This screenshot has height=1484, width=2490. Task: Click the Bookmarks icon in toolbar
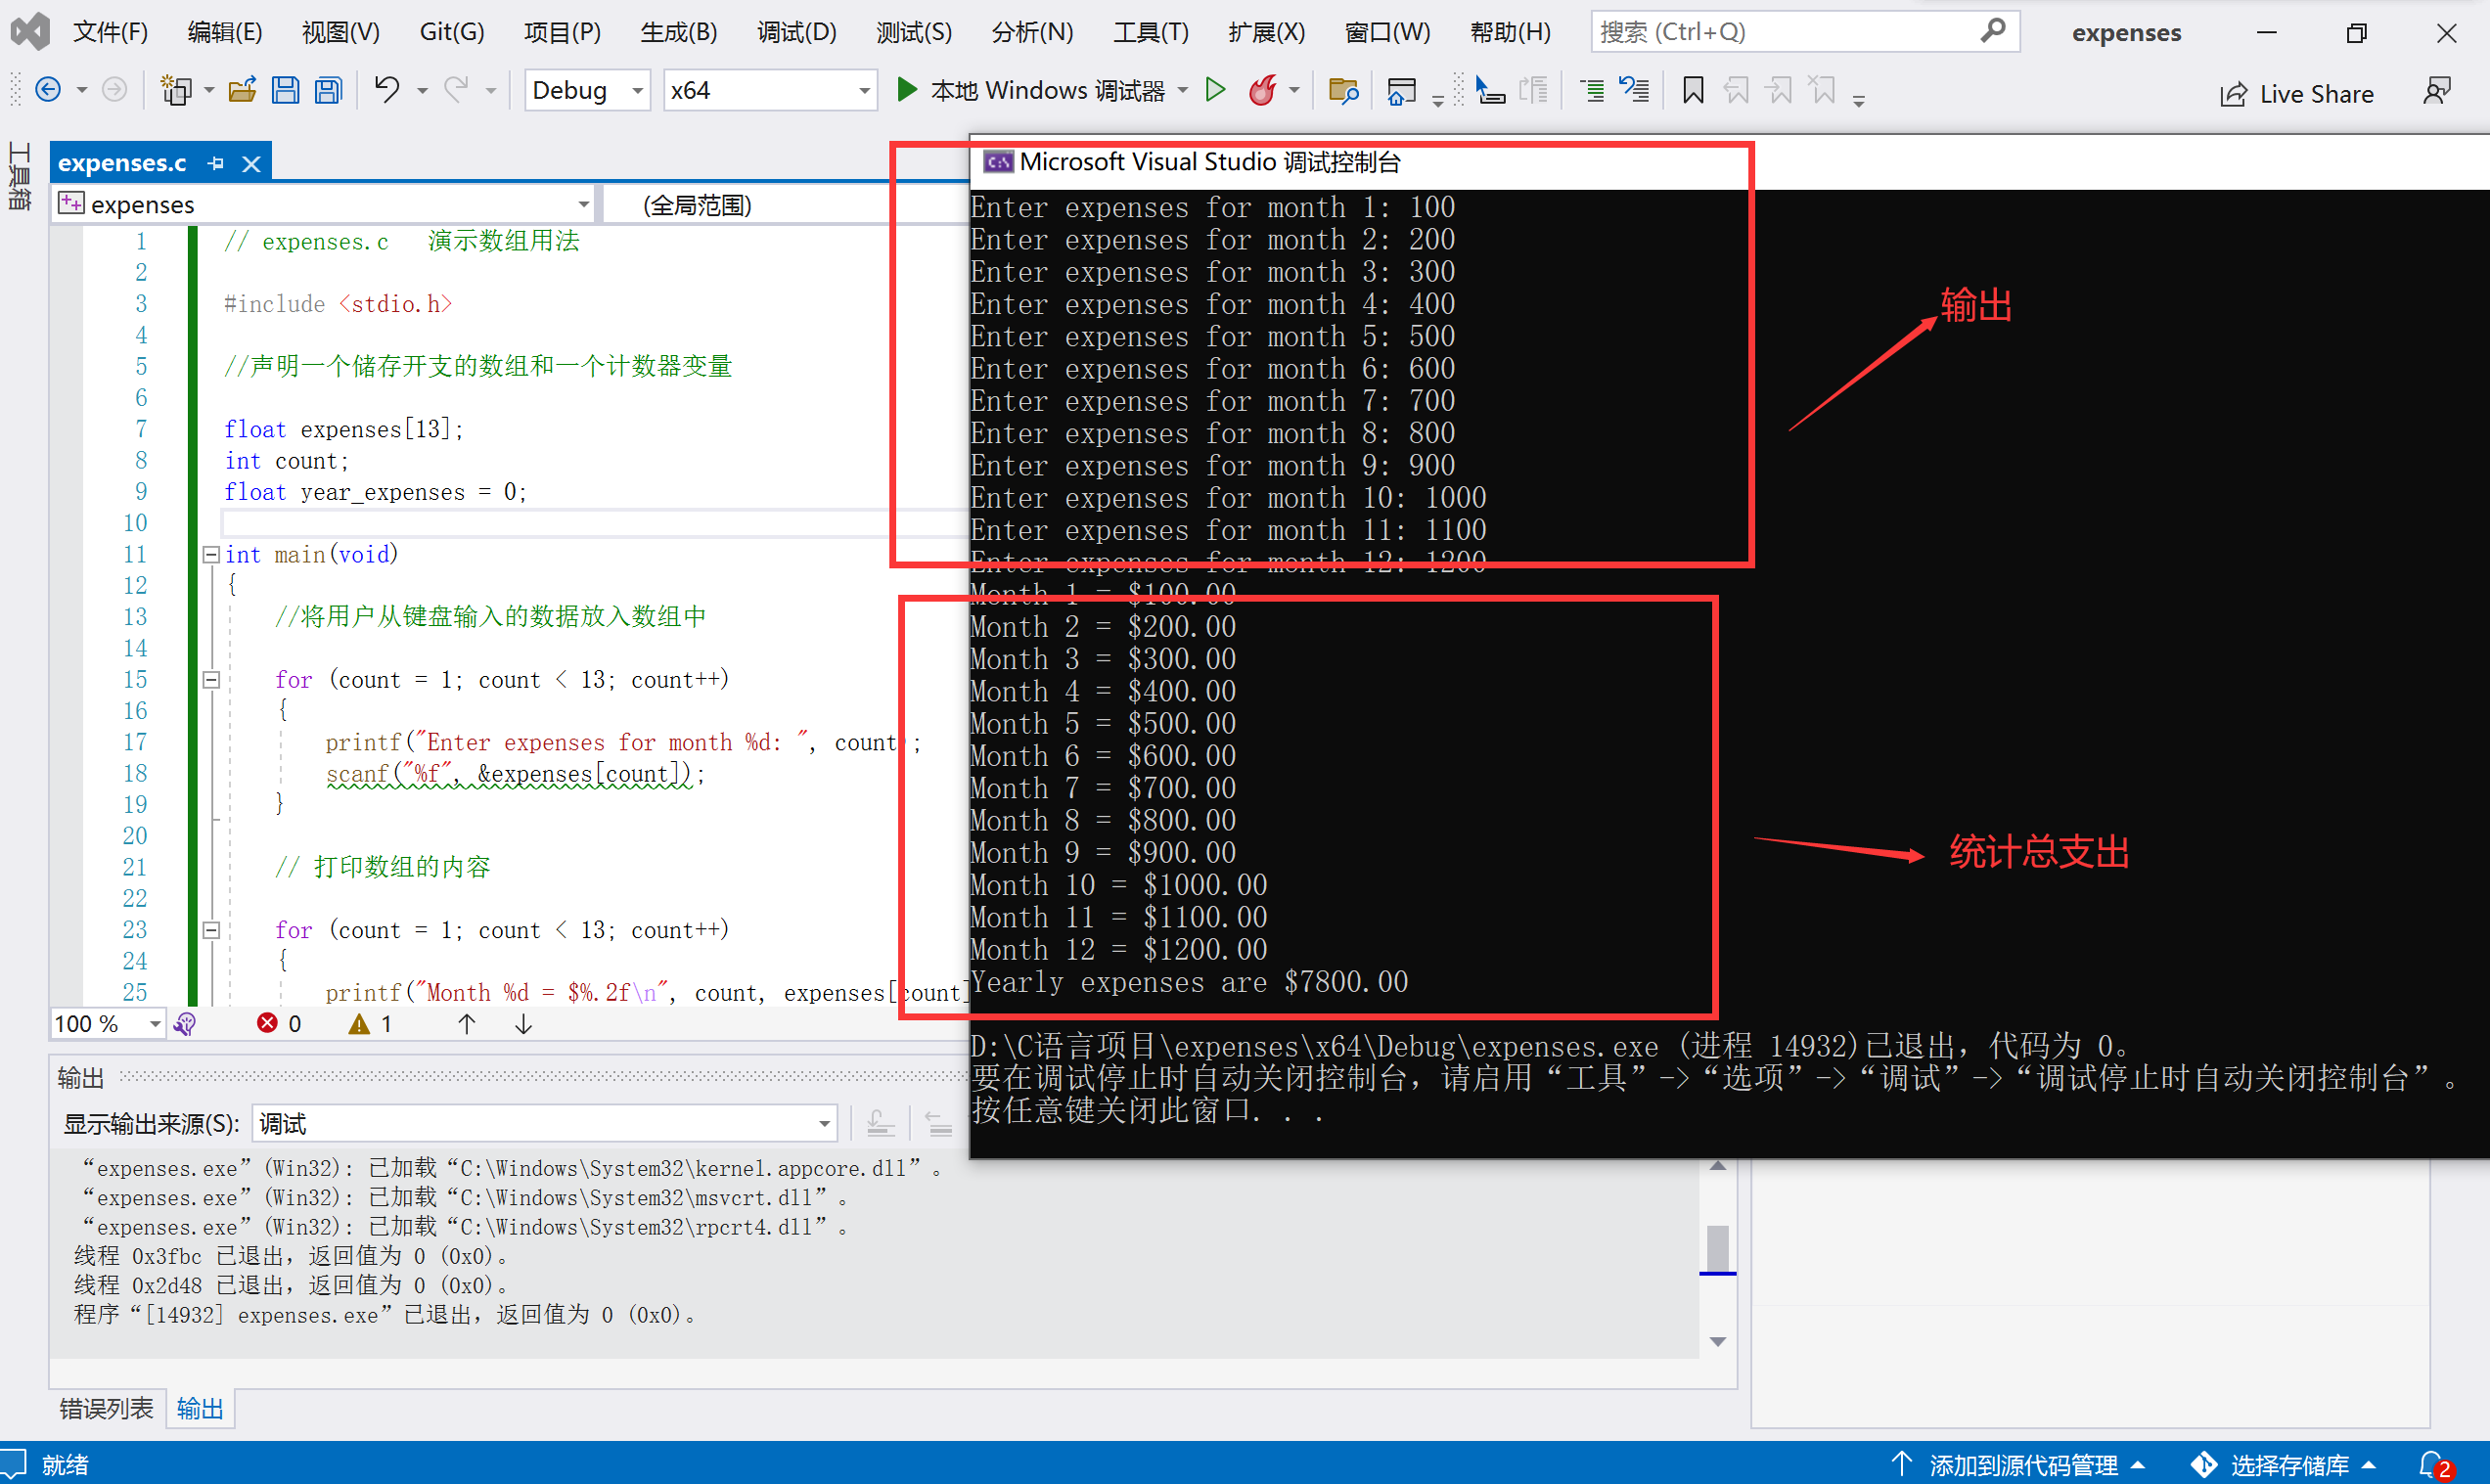[x=1690, y=92]
